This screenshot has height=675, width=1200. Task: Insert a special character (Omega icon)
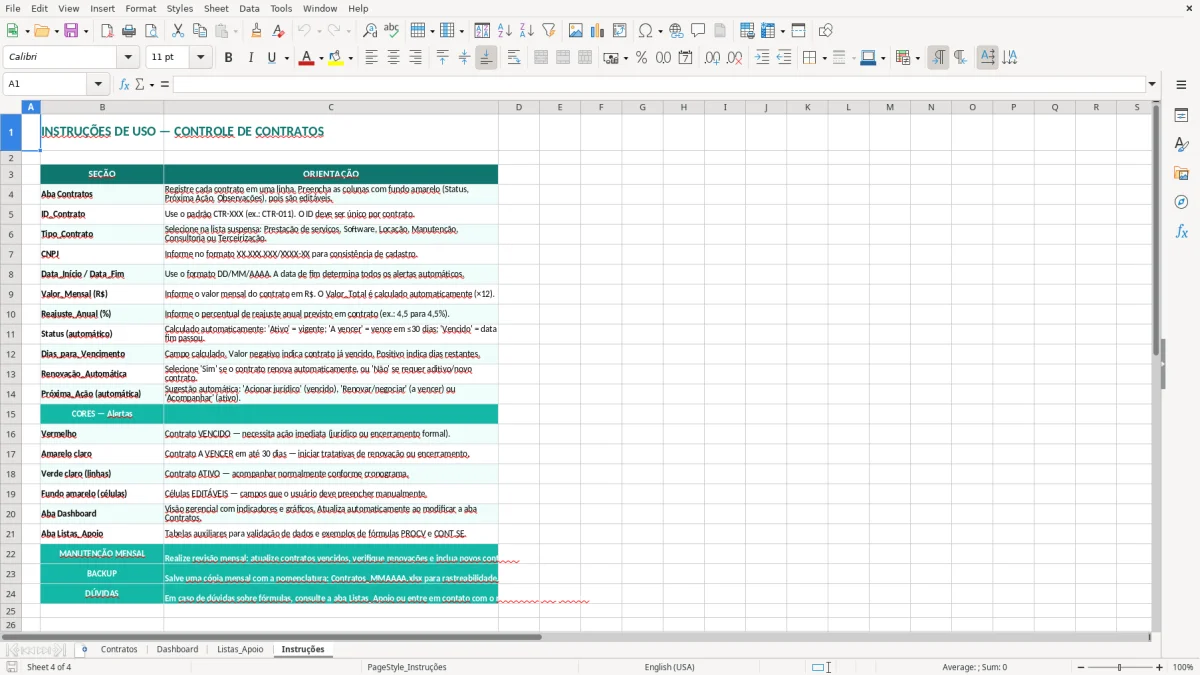tap(646, 31)
